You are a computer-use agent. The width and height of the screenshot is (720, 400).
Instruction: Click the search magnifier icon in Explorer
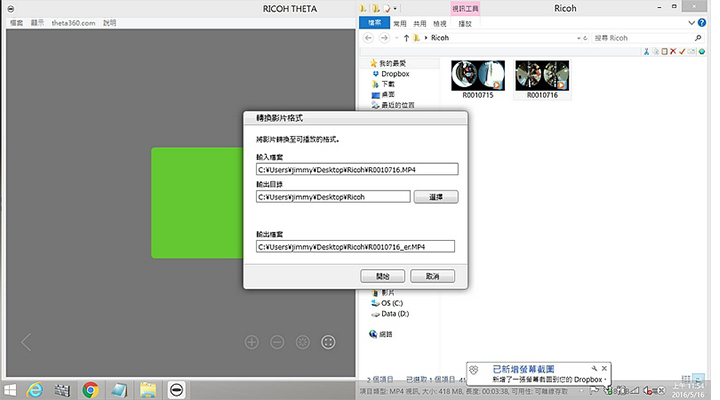698,38
